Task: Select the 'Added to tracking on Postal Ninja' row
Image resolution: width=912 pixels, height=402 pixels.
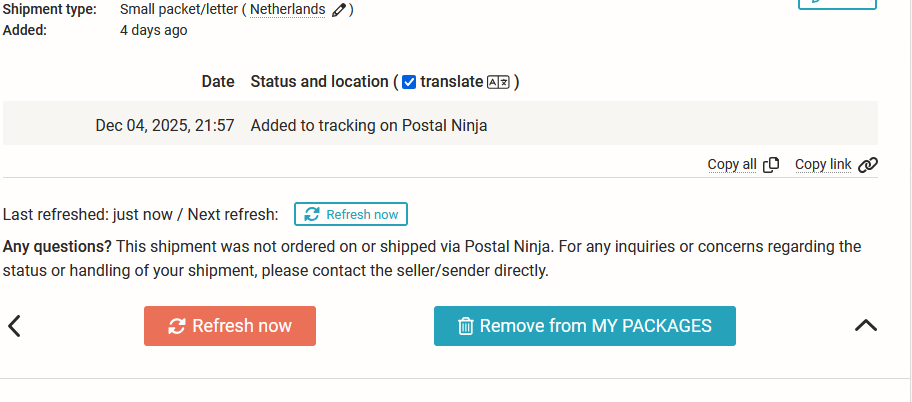Action: 369,126
